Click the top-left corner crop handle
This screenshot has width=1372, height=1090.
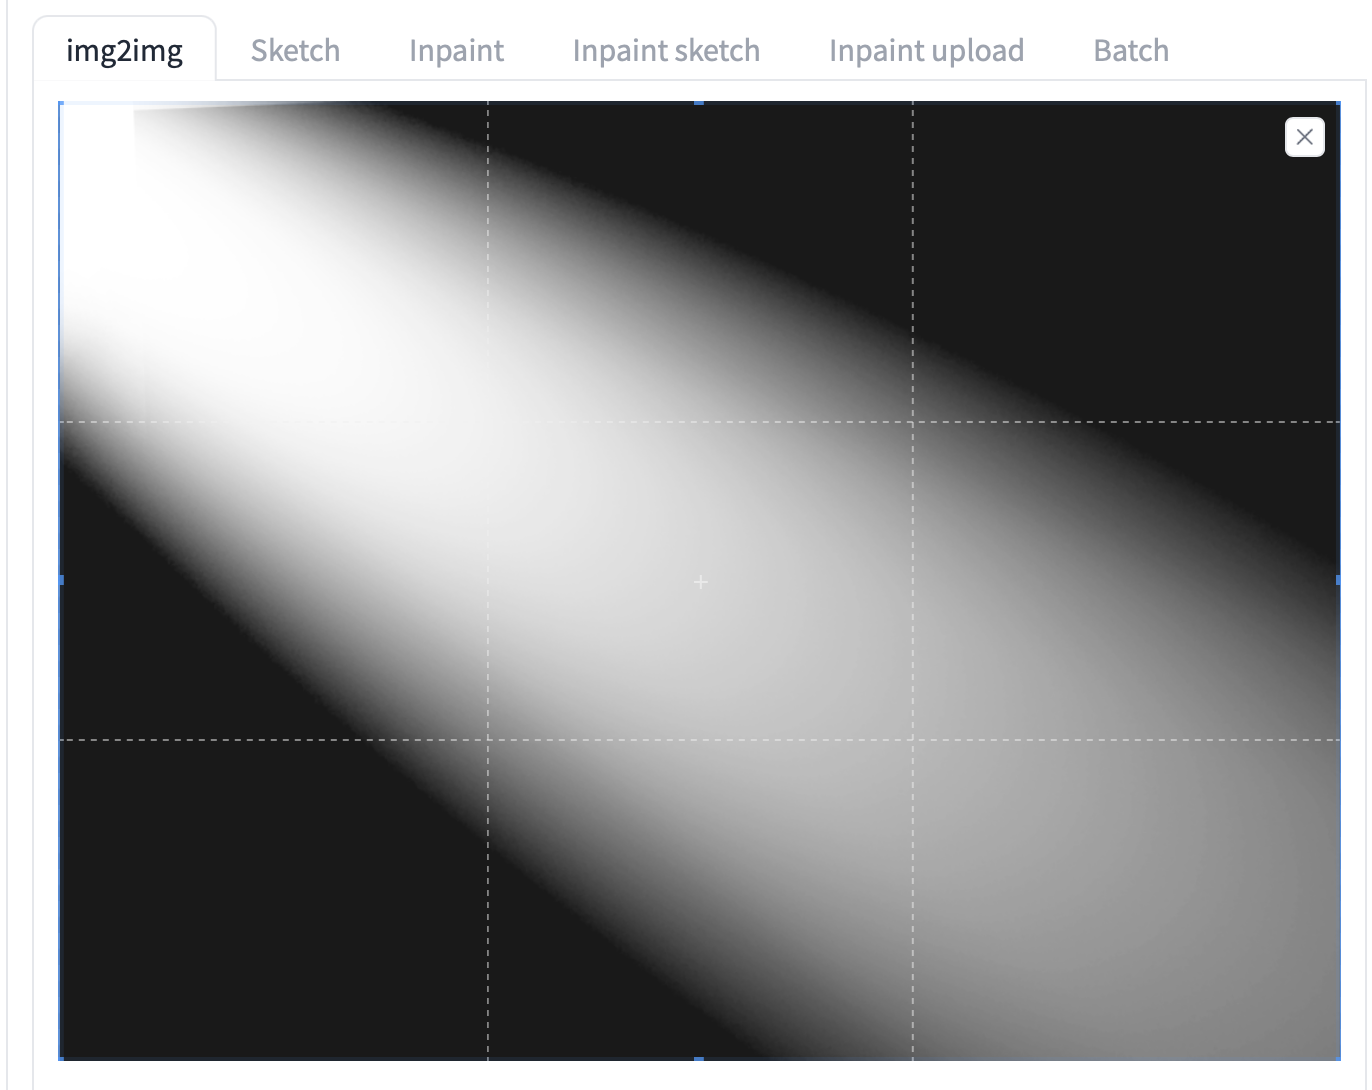[x=61, y=101]
